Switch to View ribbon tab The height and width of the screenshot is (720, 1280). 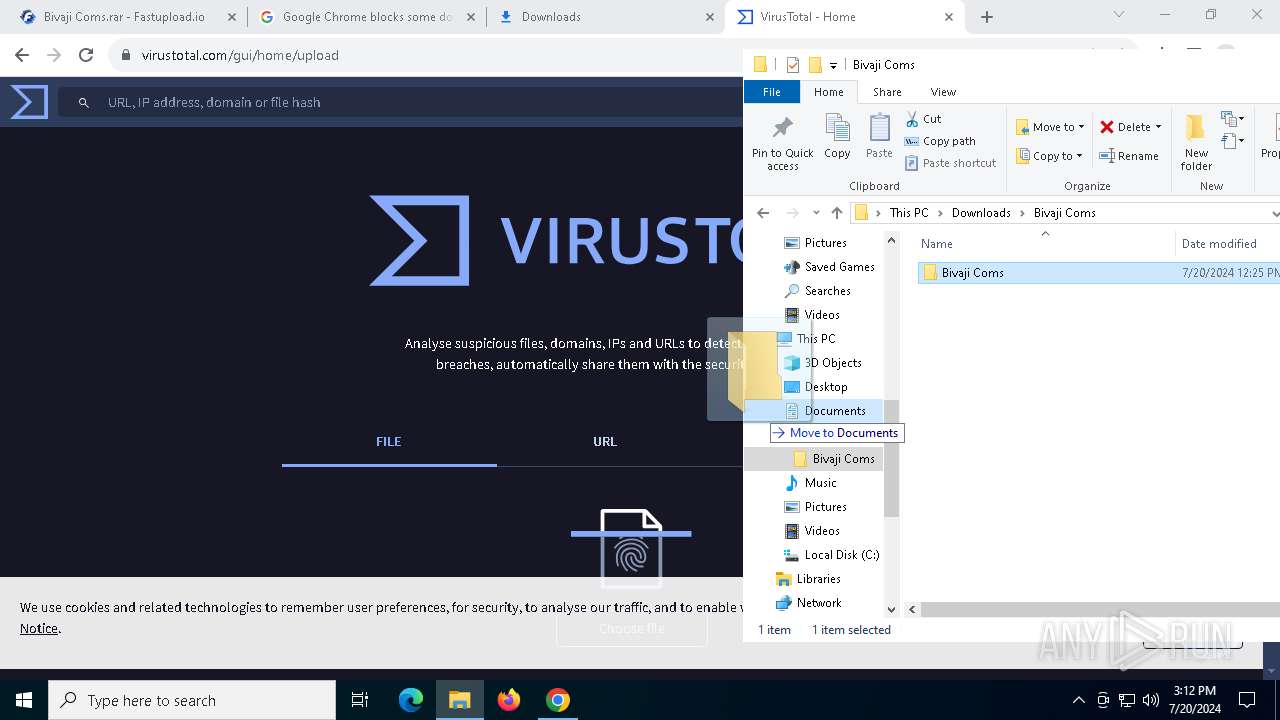(943, 92)
